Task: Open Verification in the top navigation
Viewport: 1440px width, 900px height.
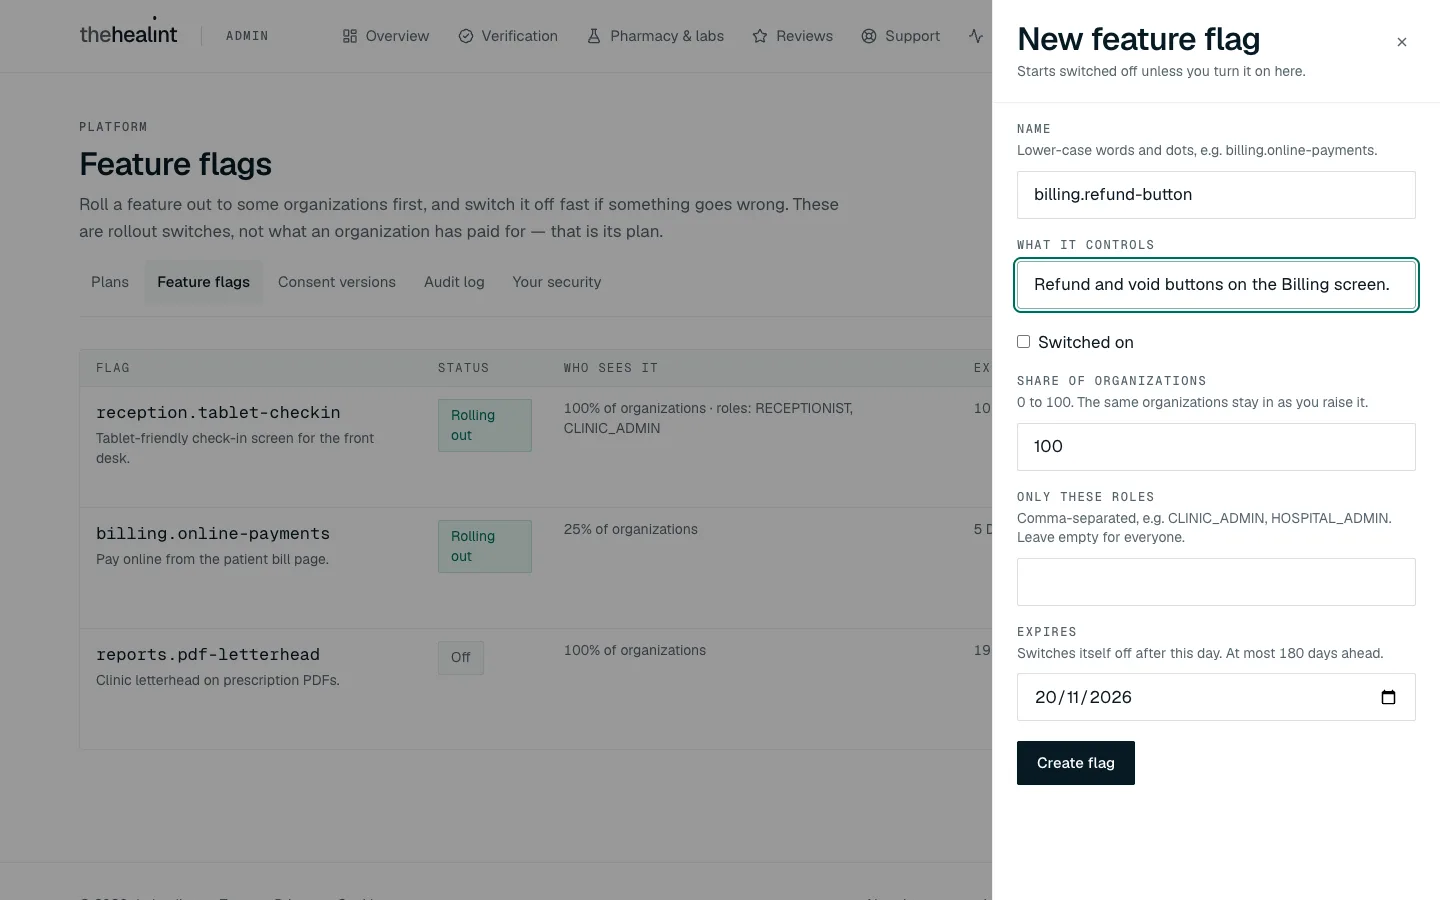Action: [x=508, y=36]
